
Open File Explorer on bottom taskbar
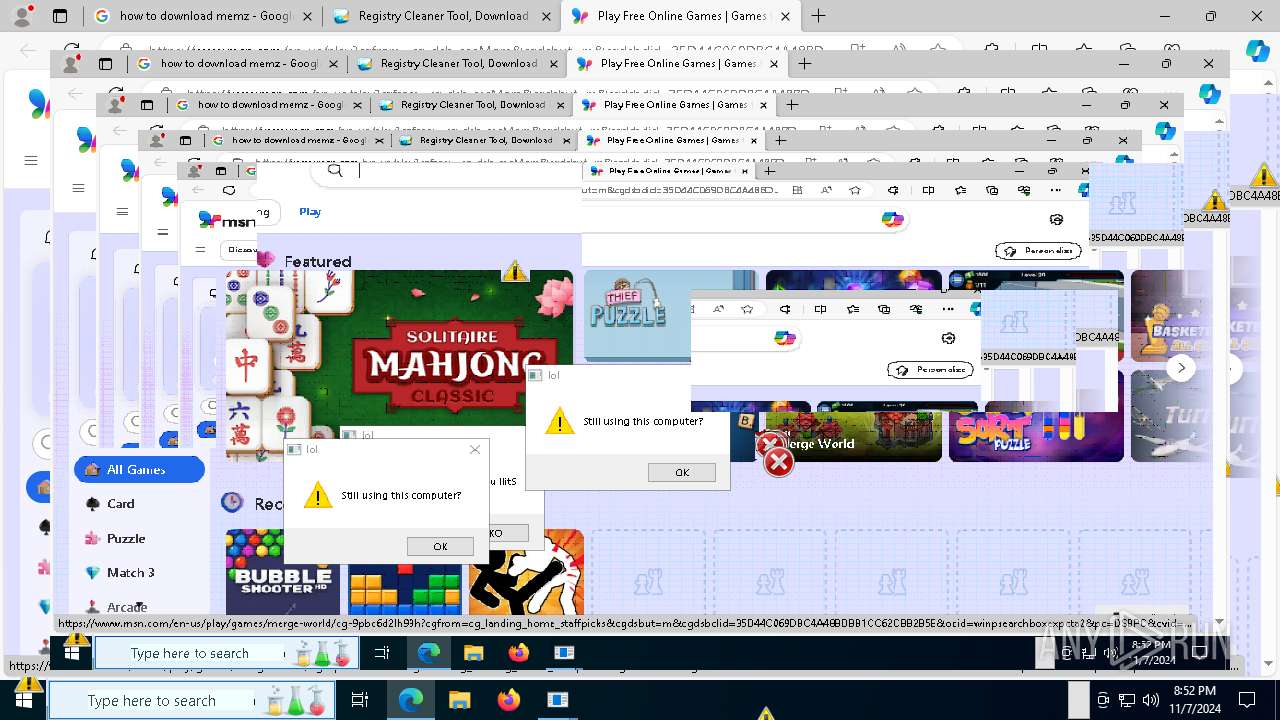(x=459, y=700)
